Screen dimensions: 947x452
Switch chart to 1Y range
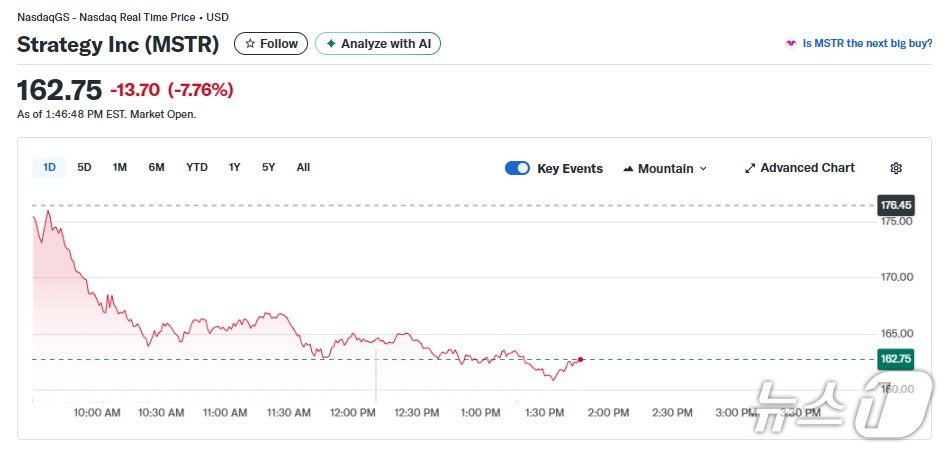pyautogui.click(x=234, y=167)
